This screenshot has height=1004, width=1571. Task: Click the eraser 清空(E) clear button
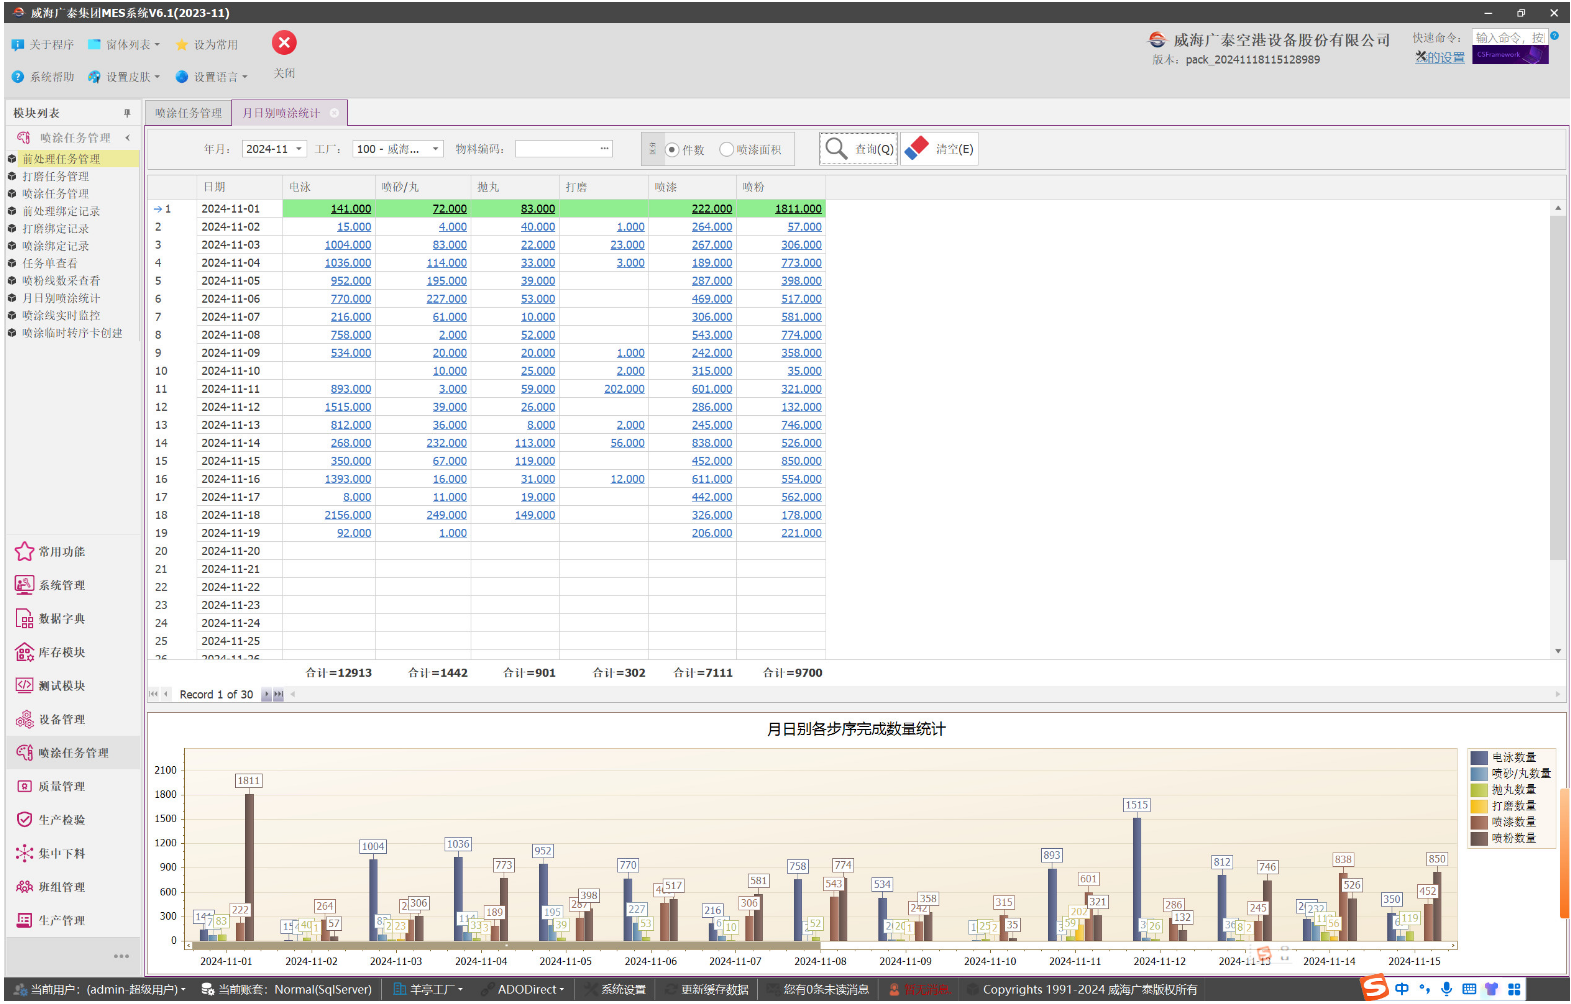pos(939,149)
